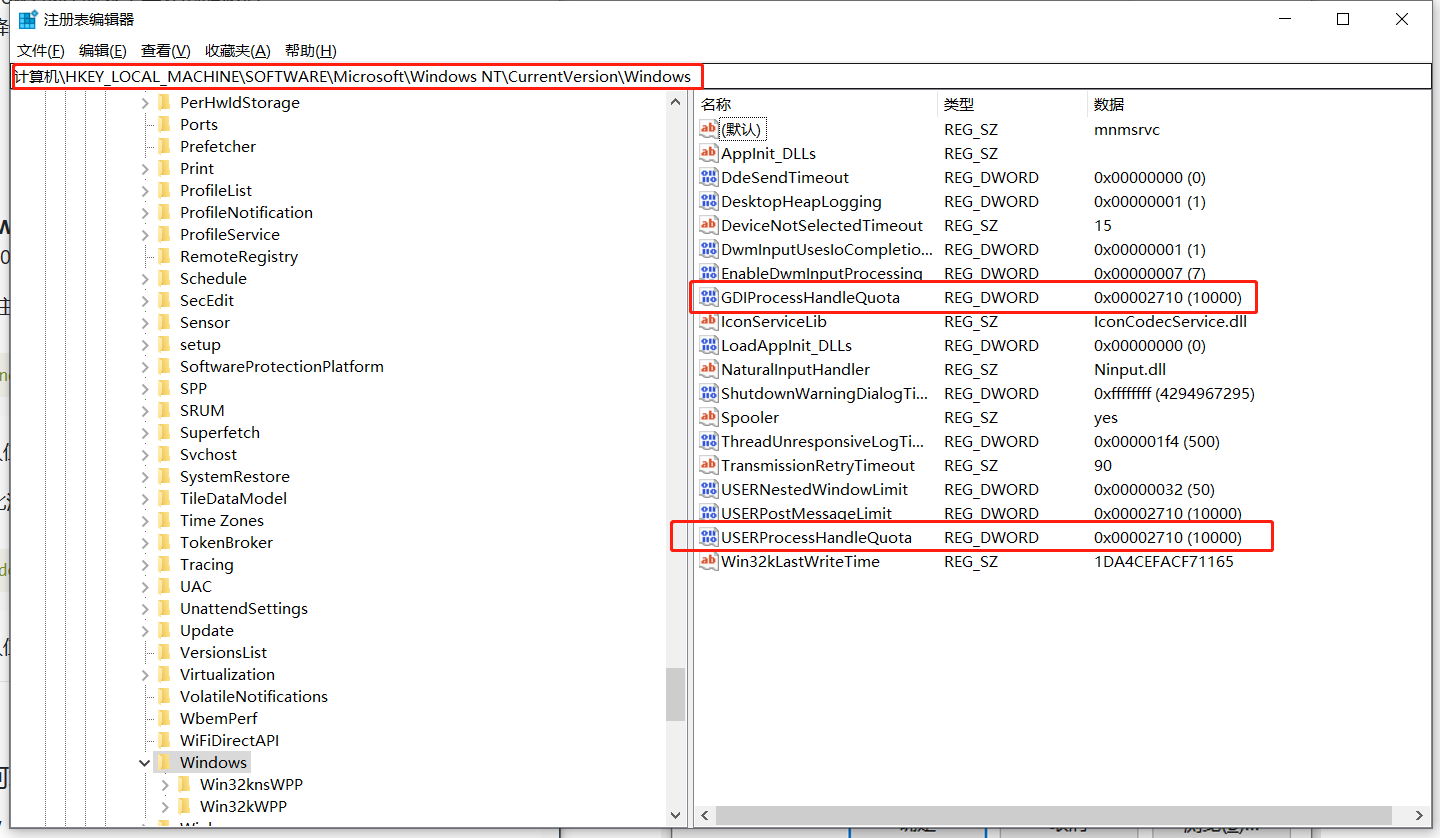Click inside the registry path address bar
Viewport: 1440px width, 838px height.
[x=400, y=76]
